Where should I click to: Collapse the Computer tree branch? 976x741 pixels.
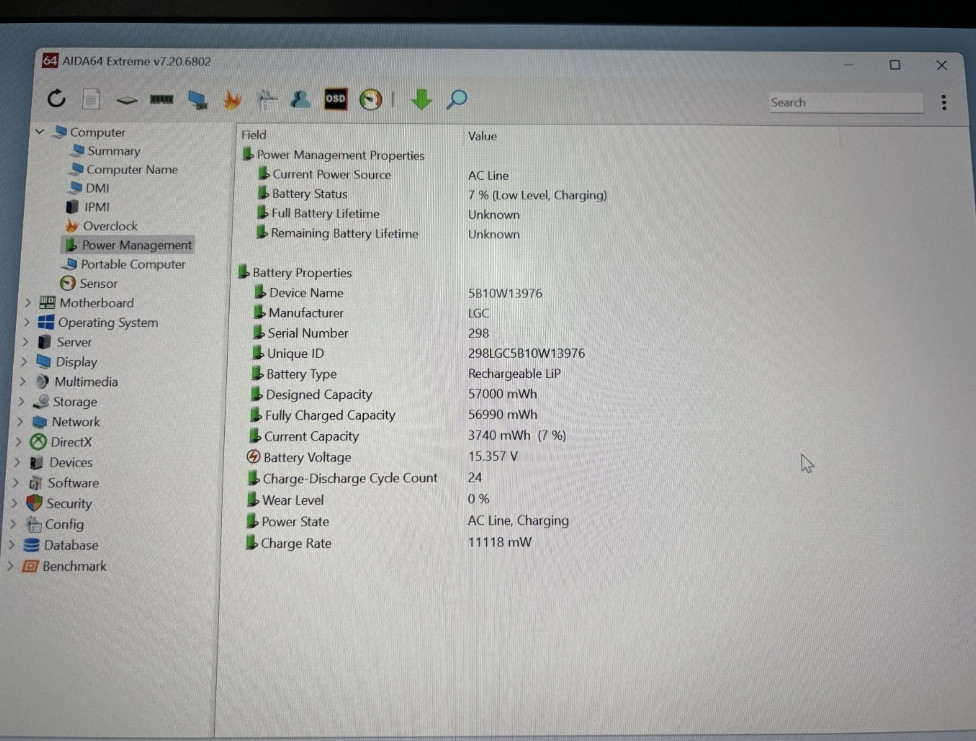pos(39,131)
